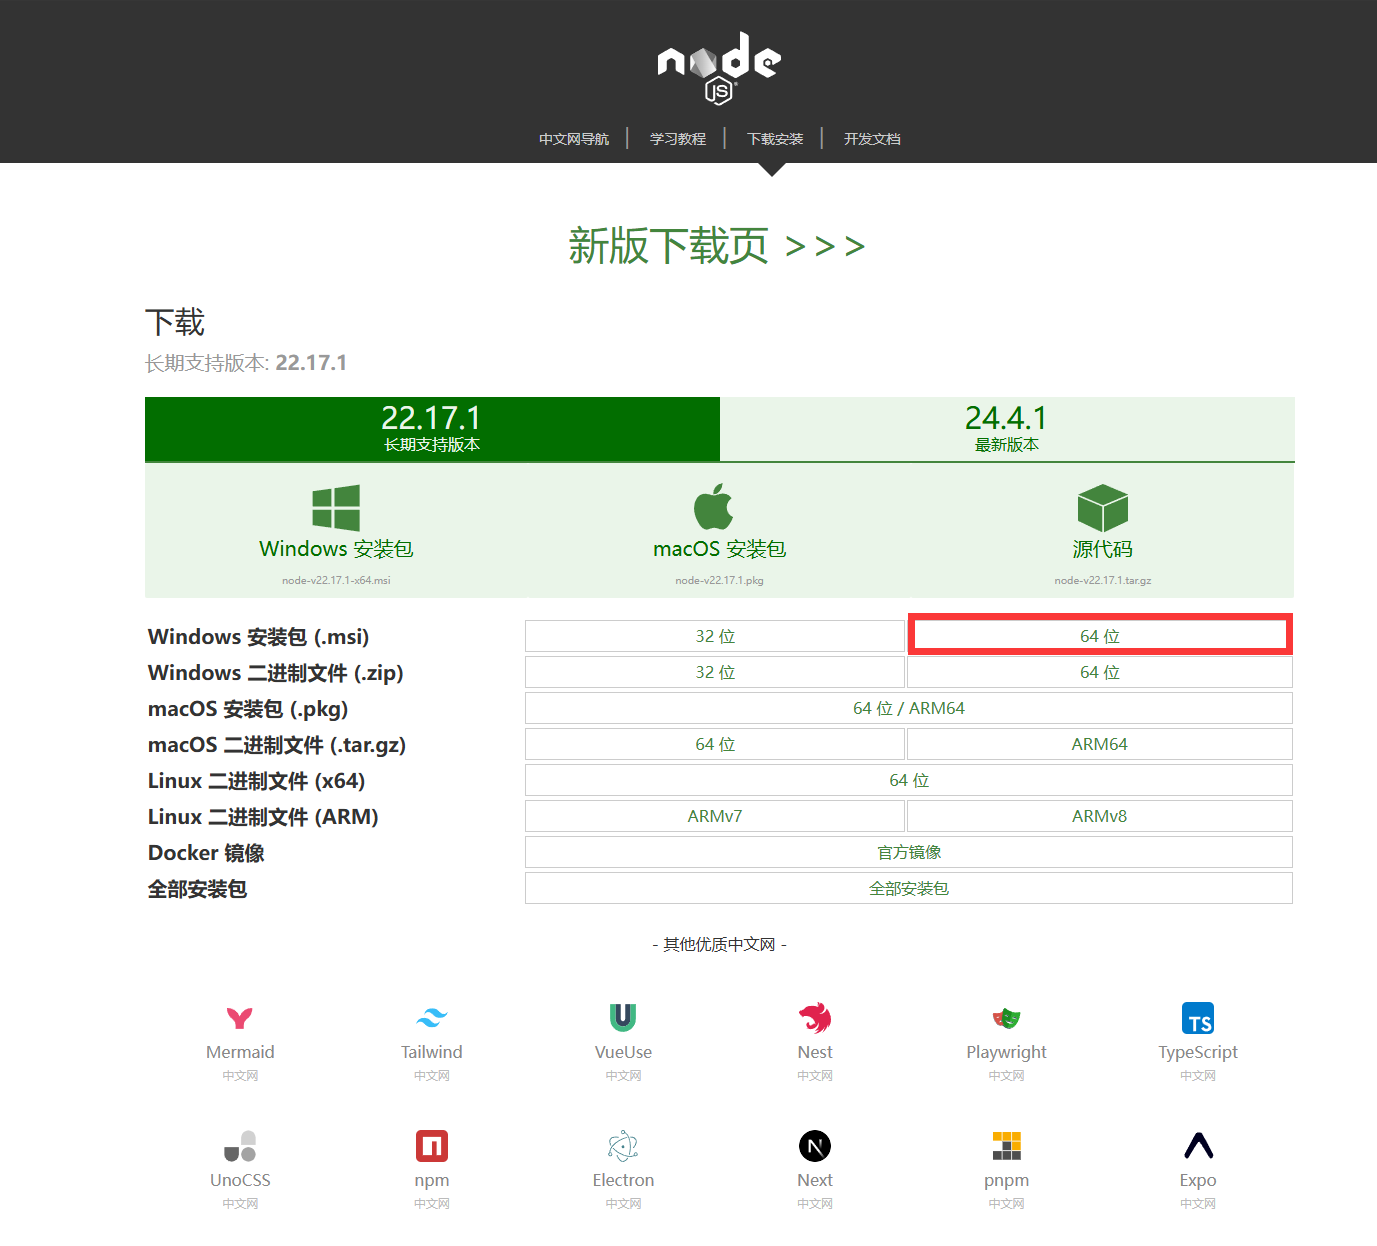Download the 64 位 Windows .msi installer
Image resolution: width=1377 pixels, height=1246 pixels.
tap(1099, 636)
